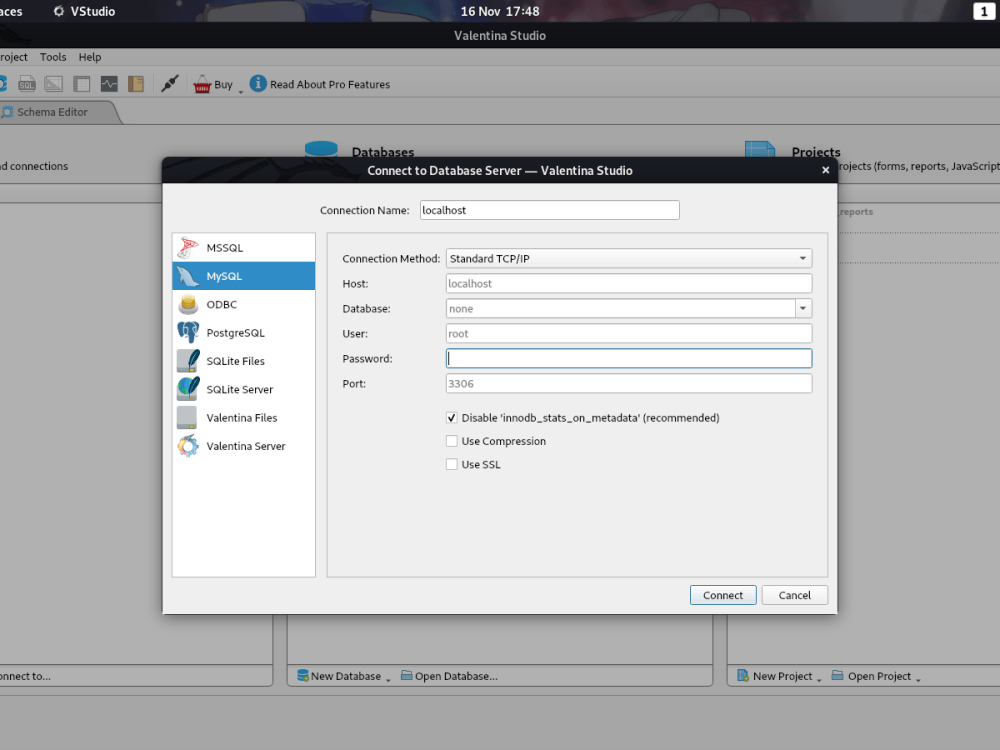
Task: Expand the Database combo box arrow
Action: 803,309
